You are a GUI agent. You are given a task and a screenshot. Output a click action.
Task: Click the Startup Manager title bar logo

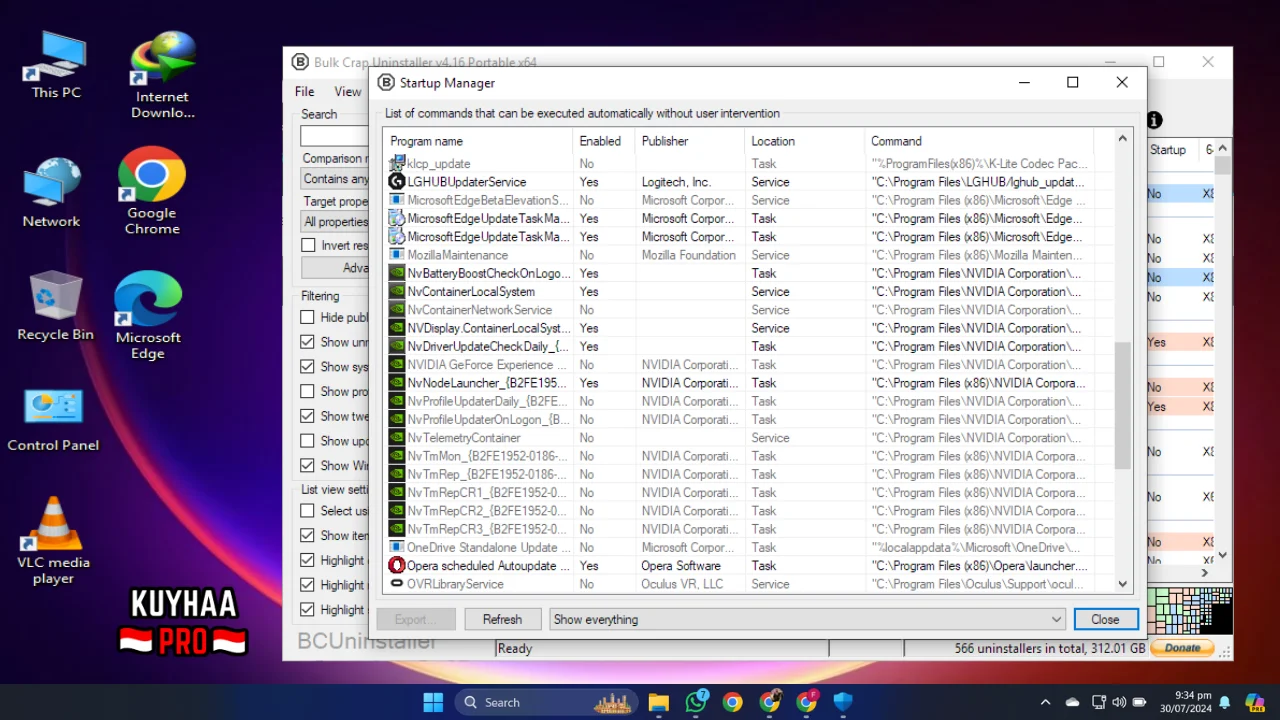387,83
